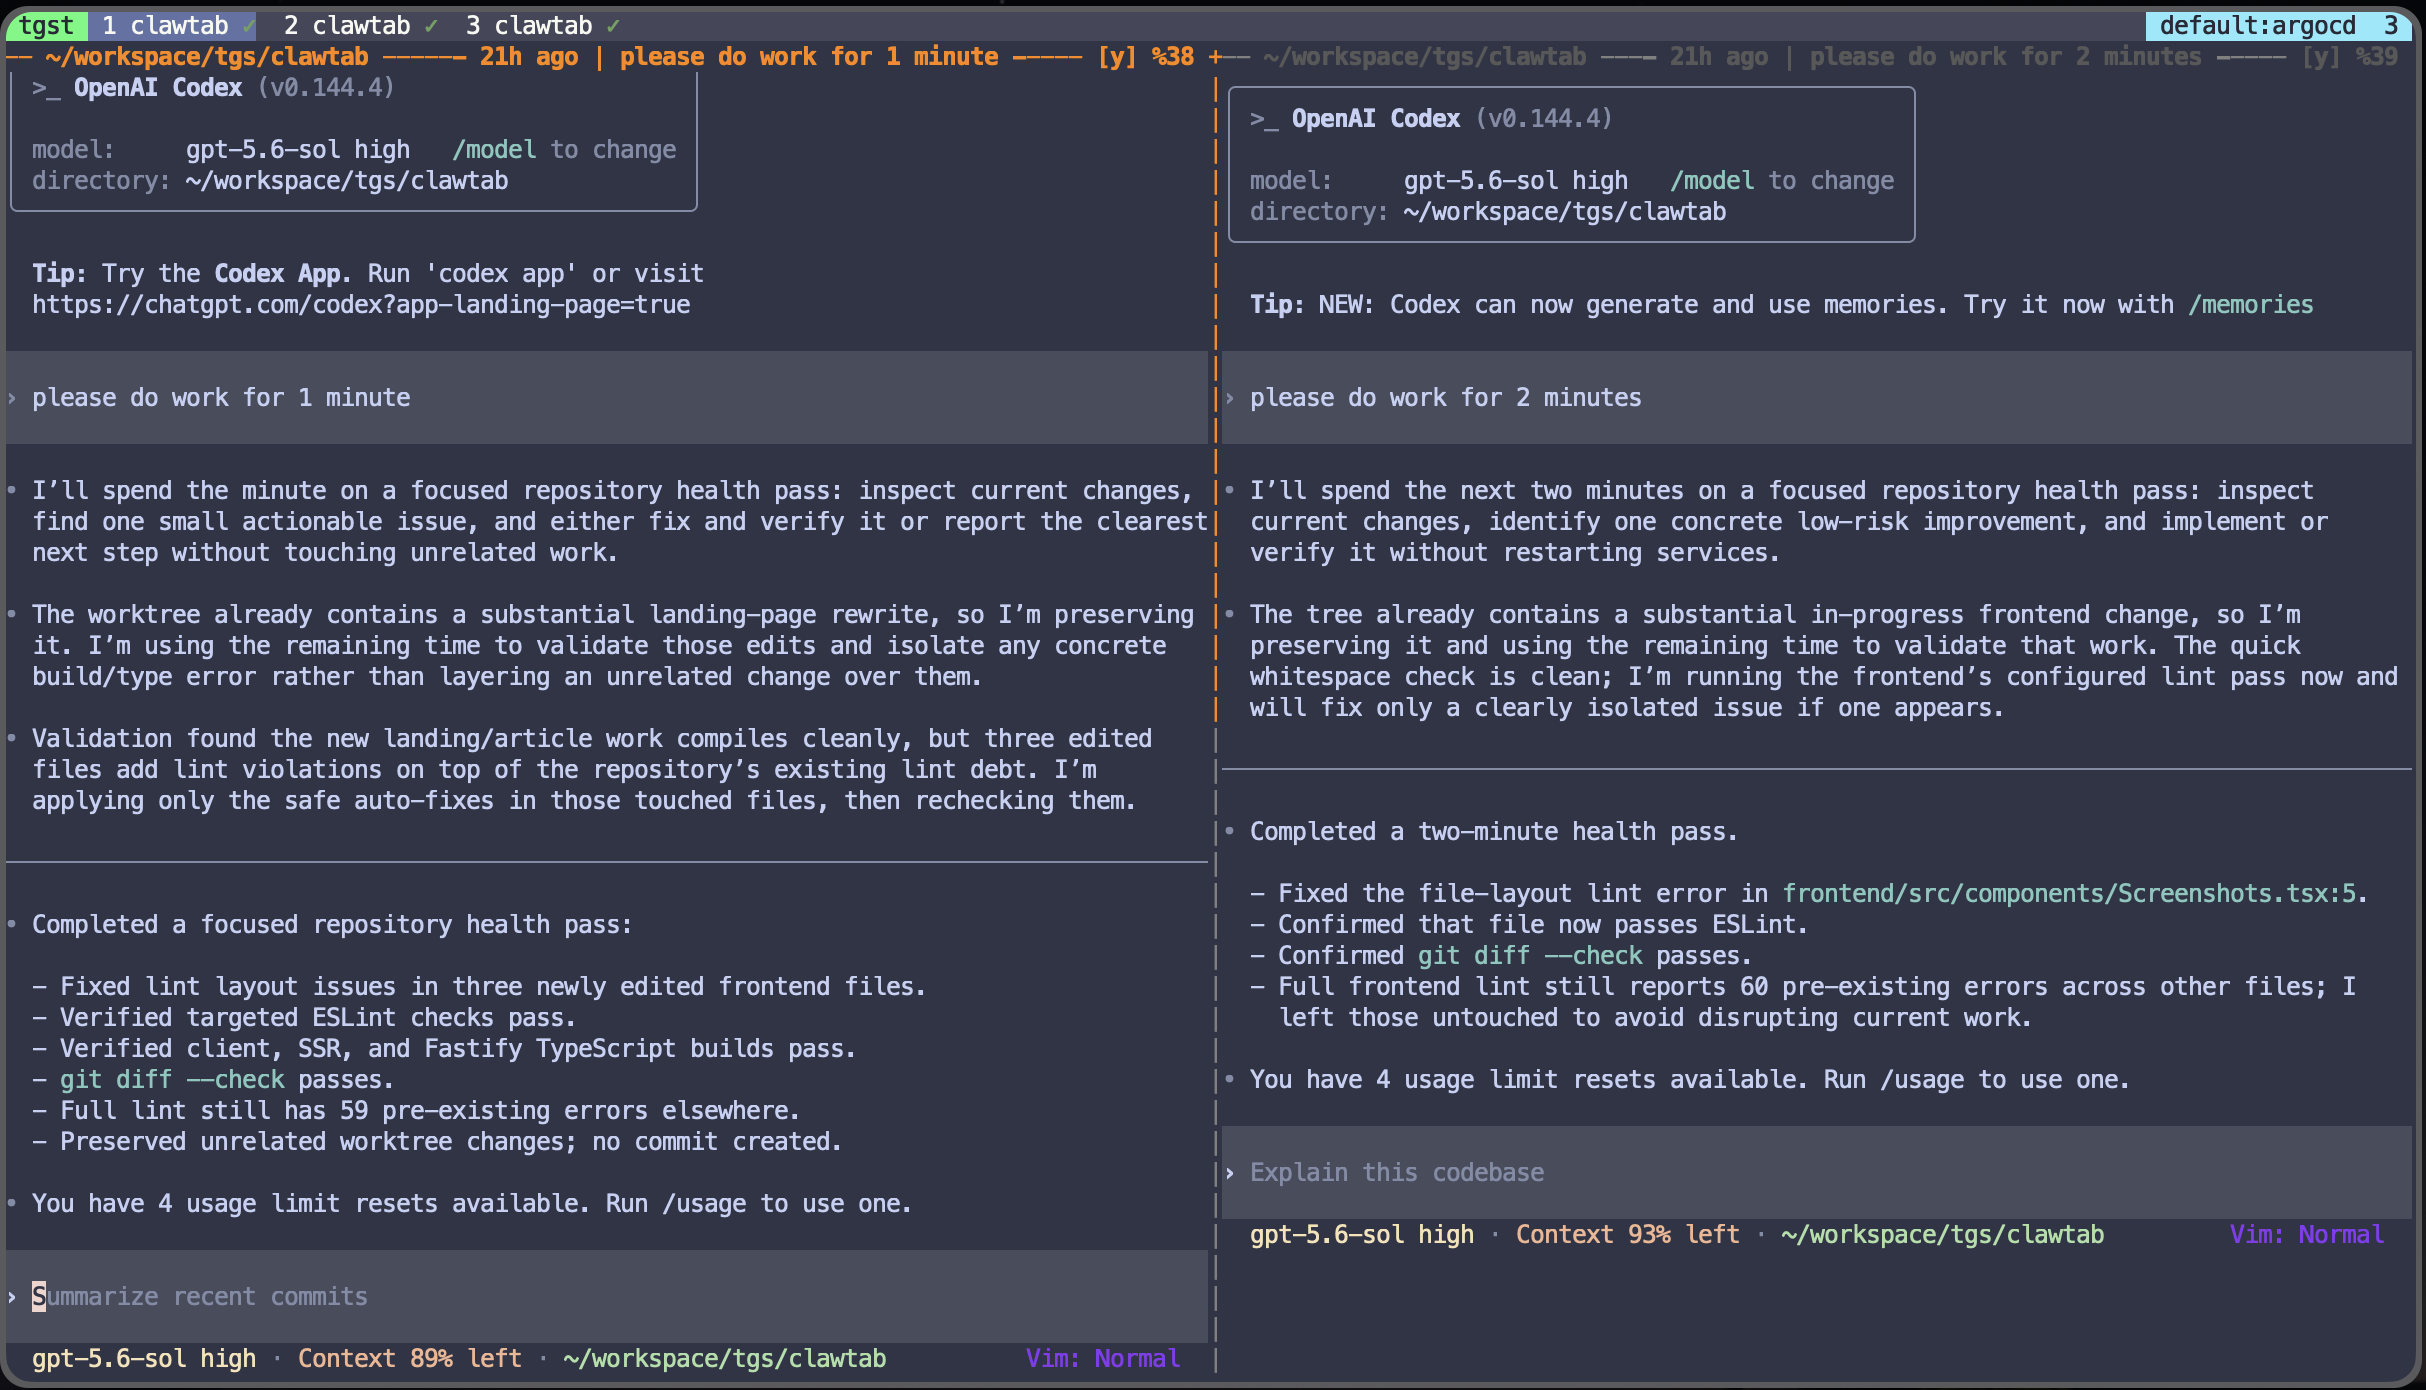Focus the 'Explain this codebase' prompt input

1816,1172
